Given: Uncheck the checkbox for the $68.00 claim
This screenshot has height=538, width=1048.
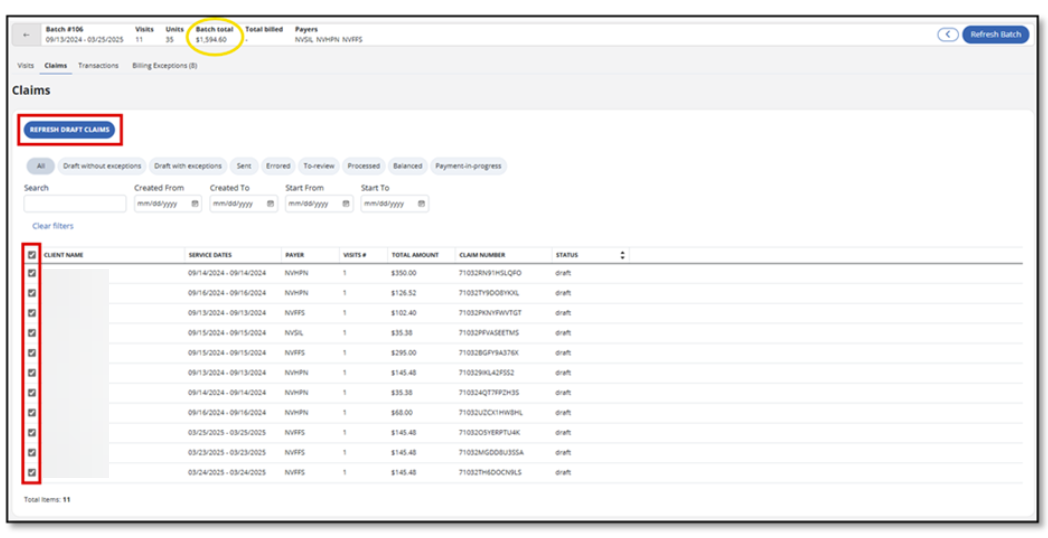Looking at the screenshot, I should coord(32,413).
